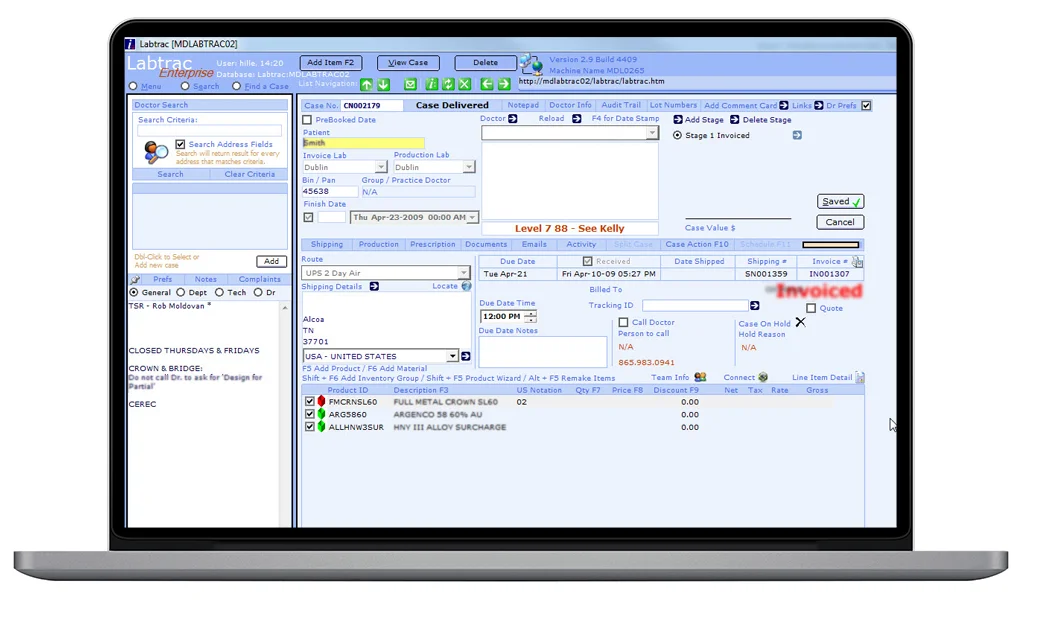Click the pin icon left of Prefs
The height and width of the screenshot is (621, 1037).
[x=136, y=280]
